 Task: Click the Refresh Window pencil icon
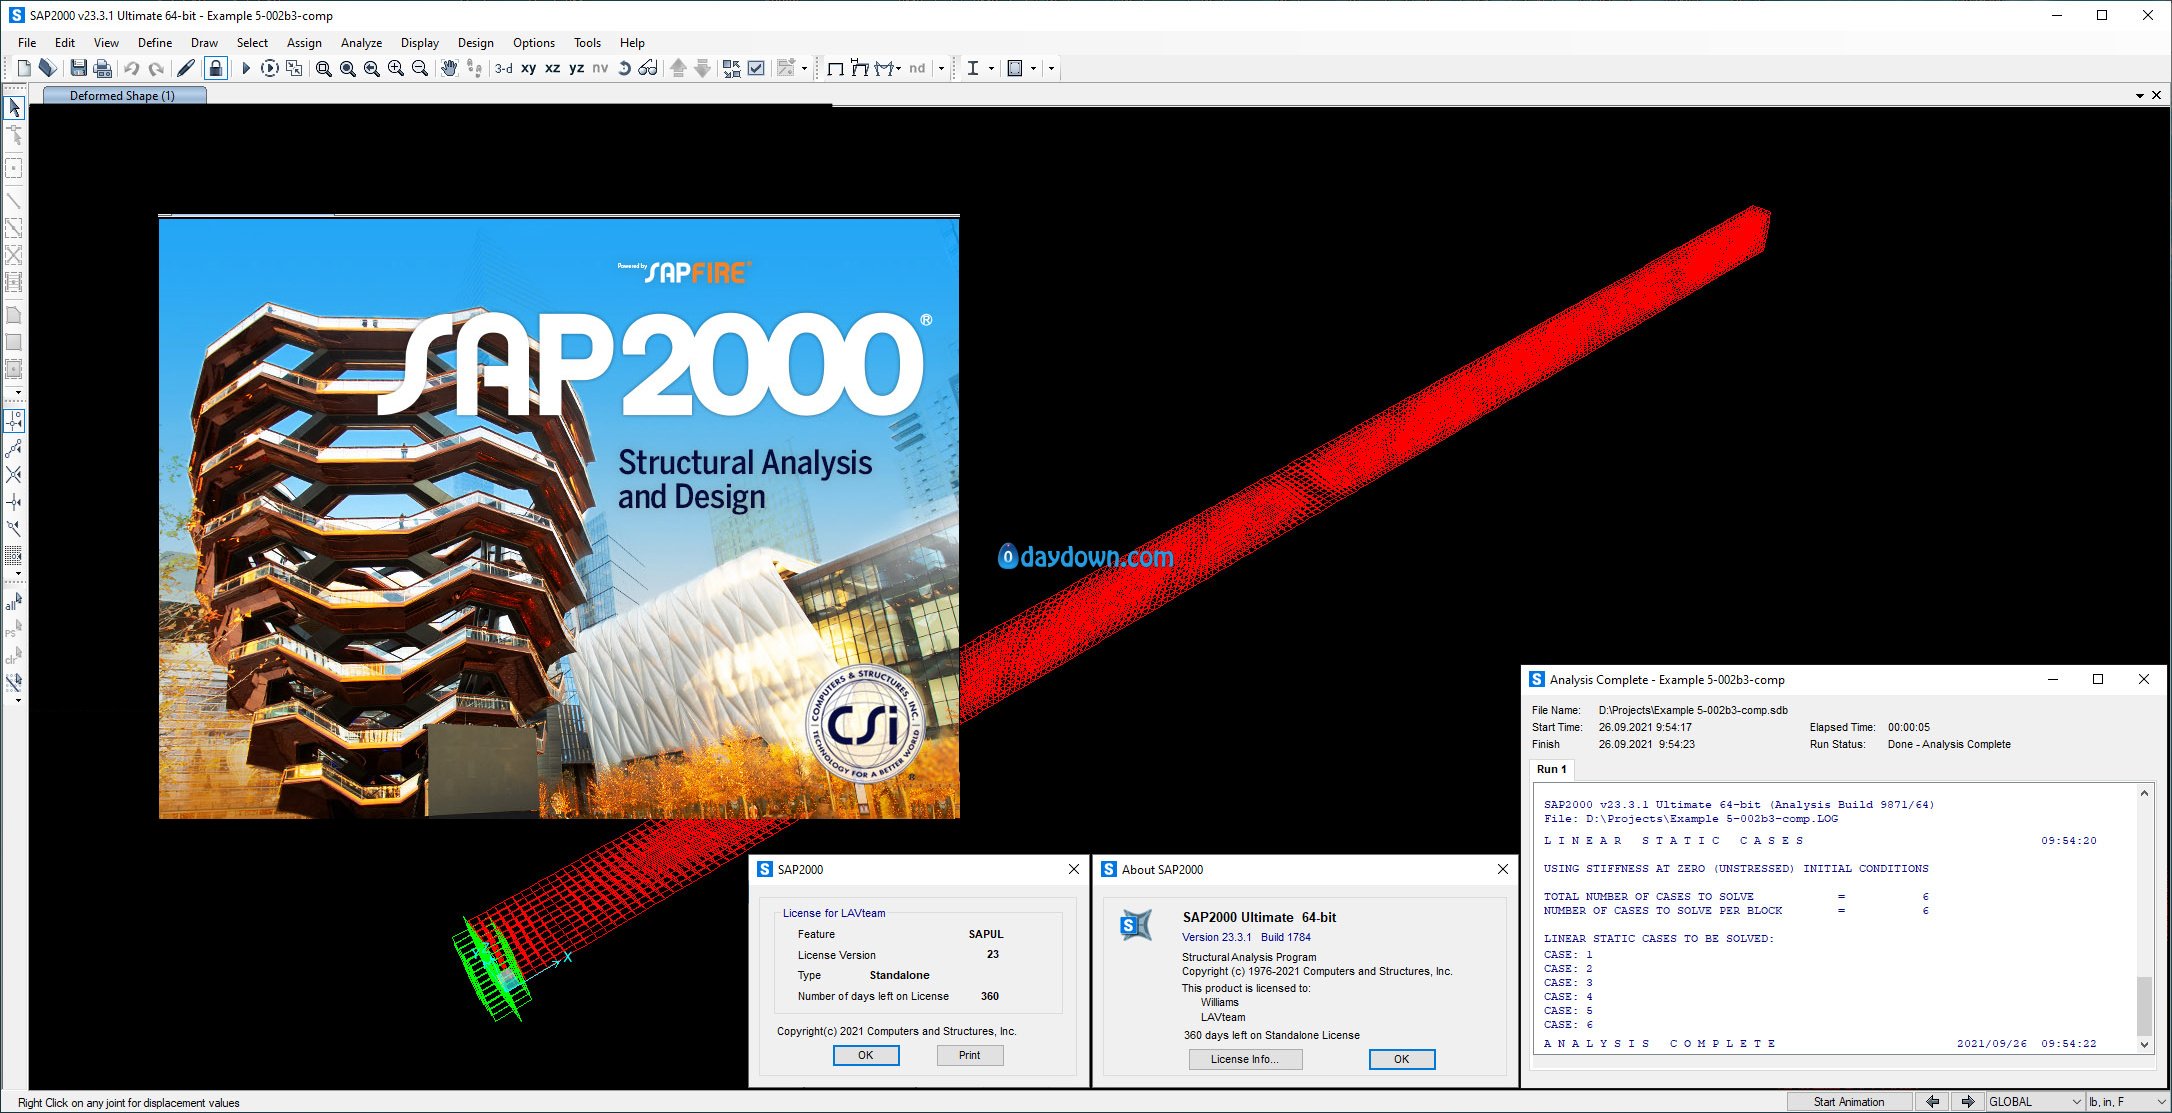(x=186, y=68)
